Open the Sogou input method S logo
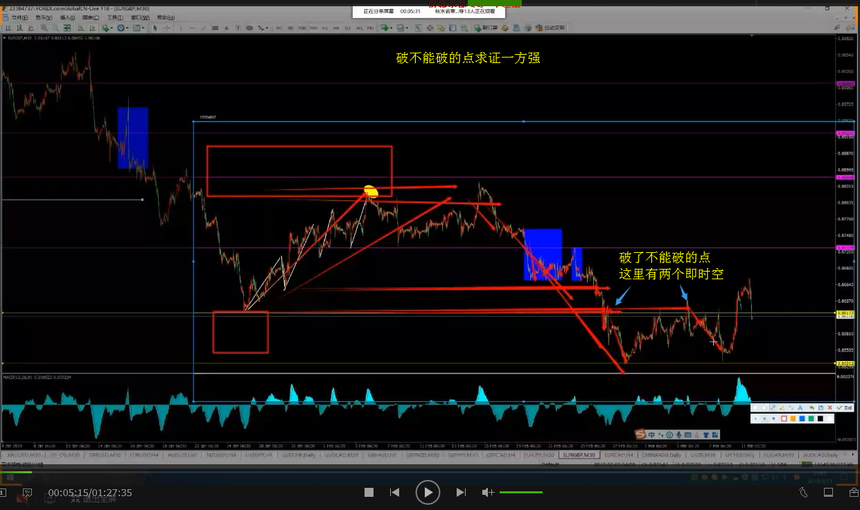 click(640, 434)
